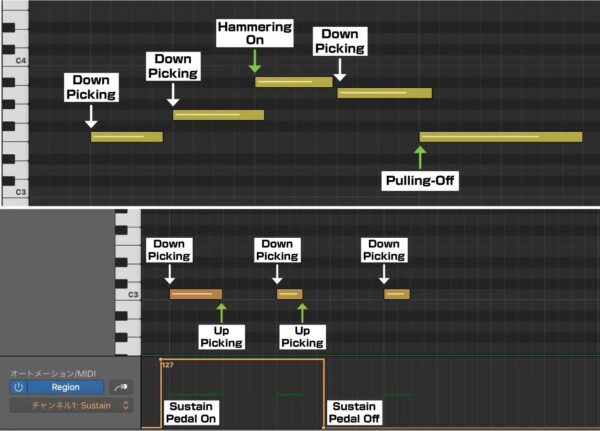
Task: Click the blue Region button
Action: coord(65,387)
